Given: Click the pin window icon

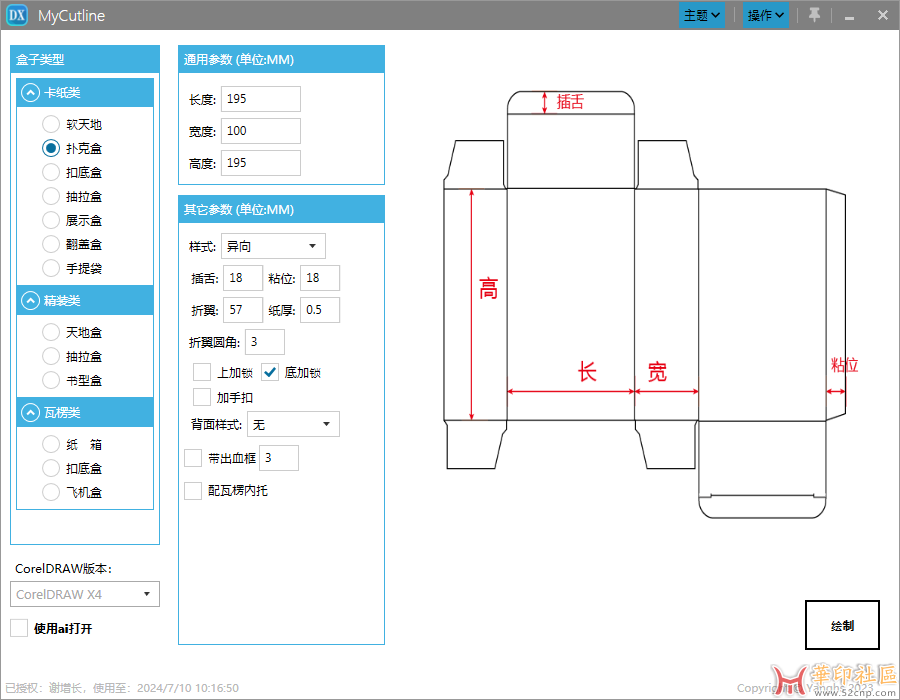Looking at the screenshot, I should (x=814, y=15).
